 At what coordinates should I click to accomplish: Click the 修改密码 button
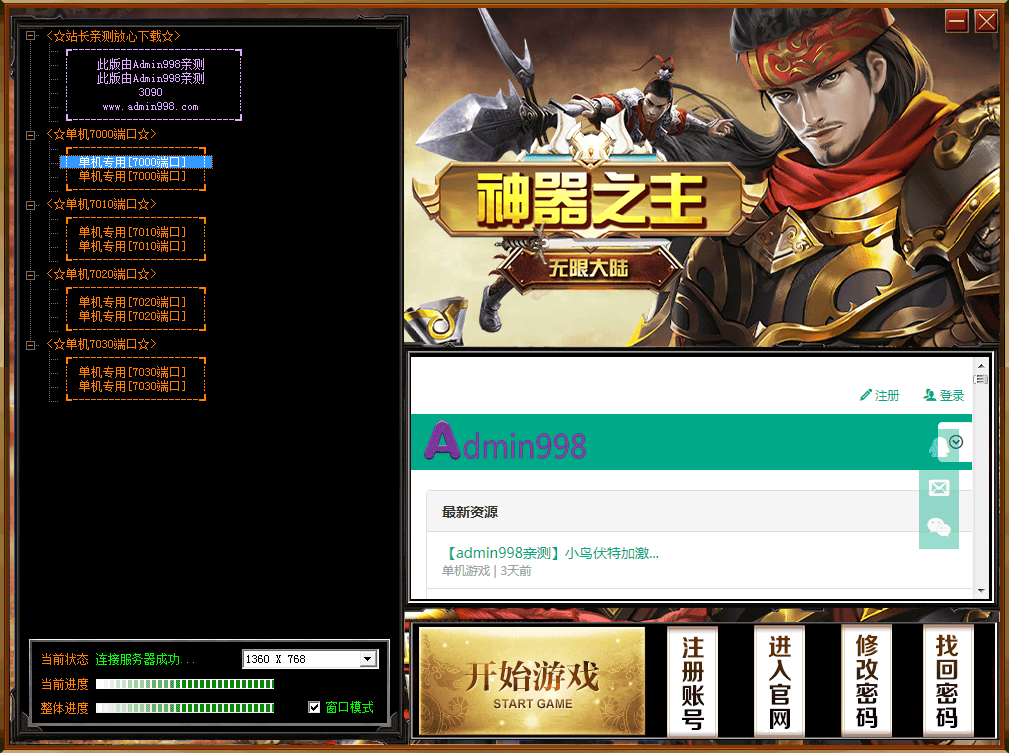click(867, 682)
